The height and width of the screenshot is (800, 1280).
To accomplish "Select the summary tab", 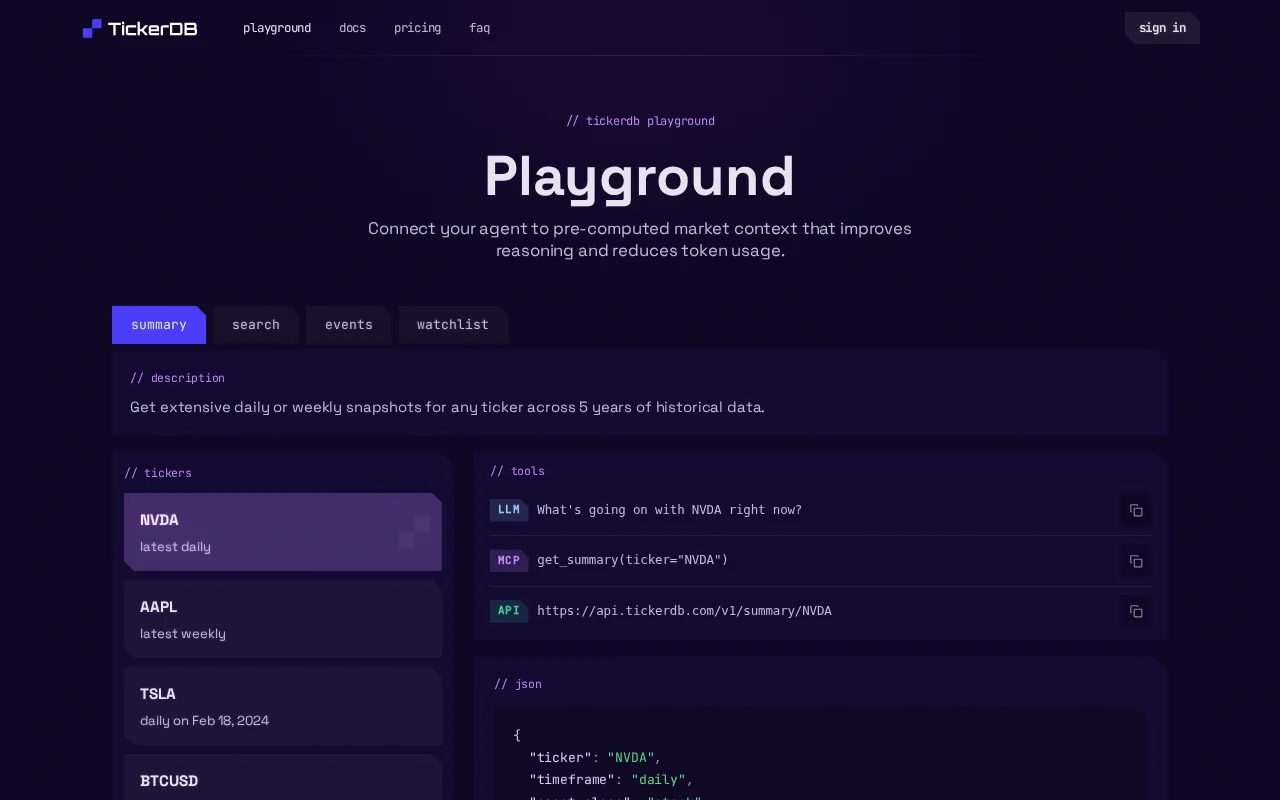I will (159, 325).
